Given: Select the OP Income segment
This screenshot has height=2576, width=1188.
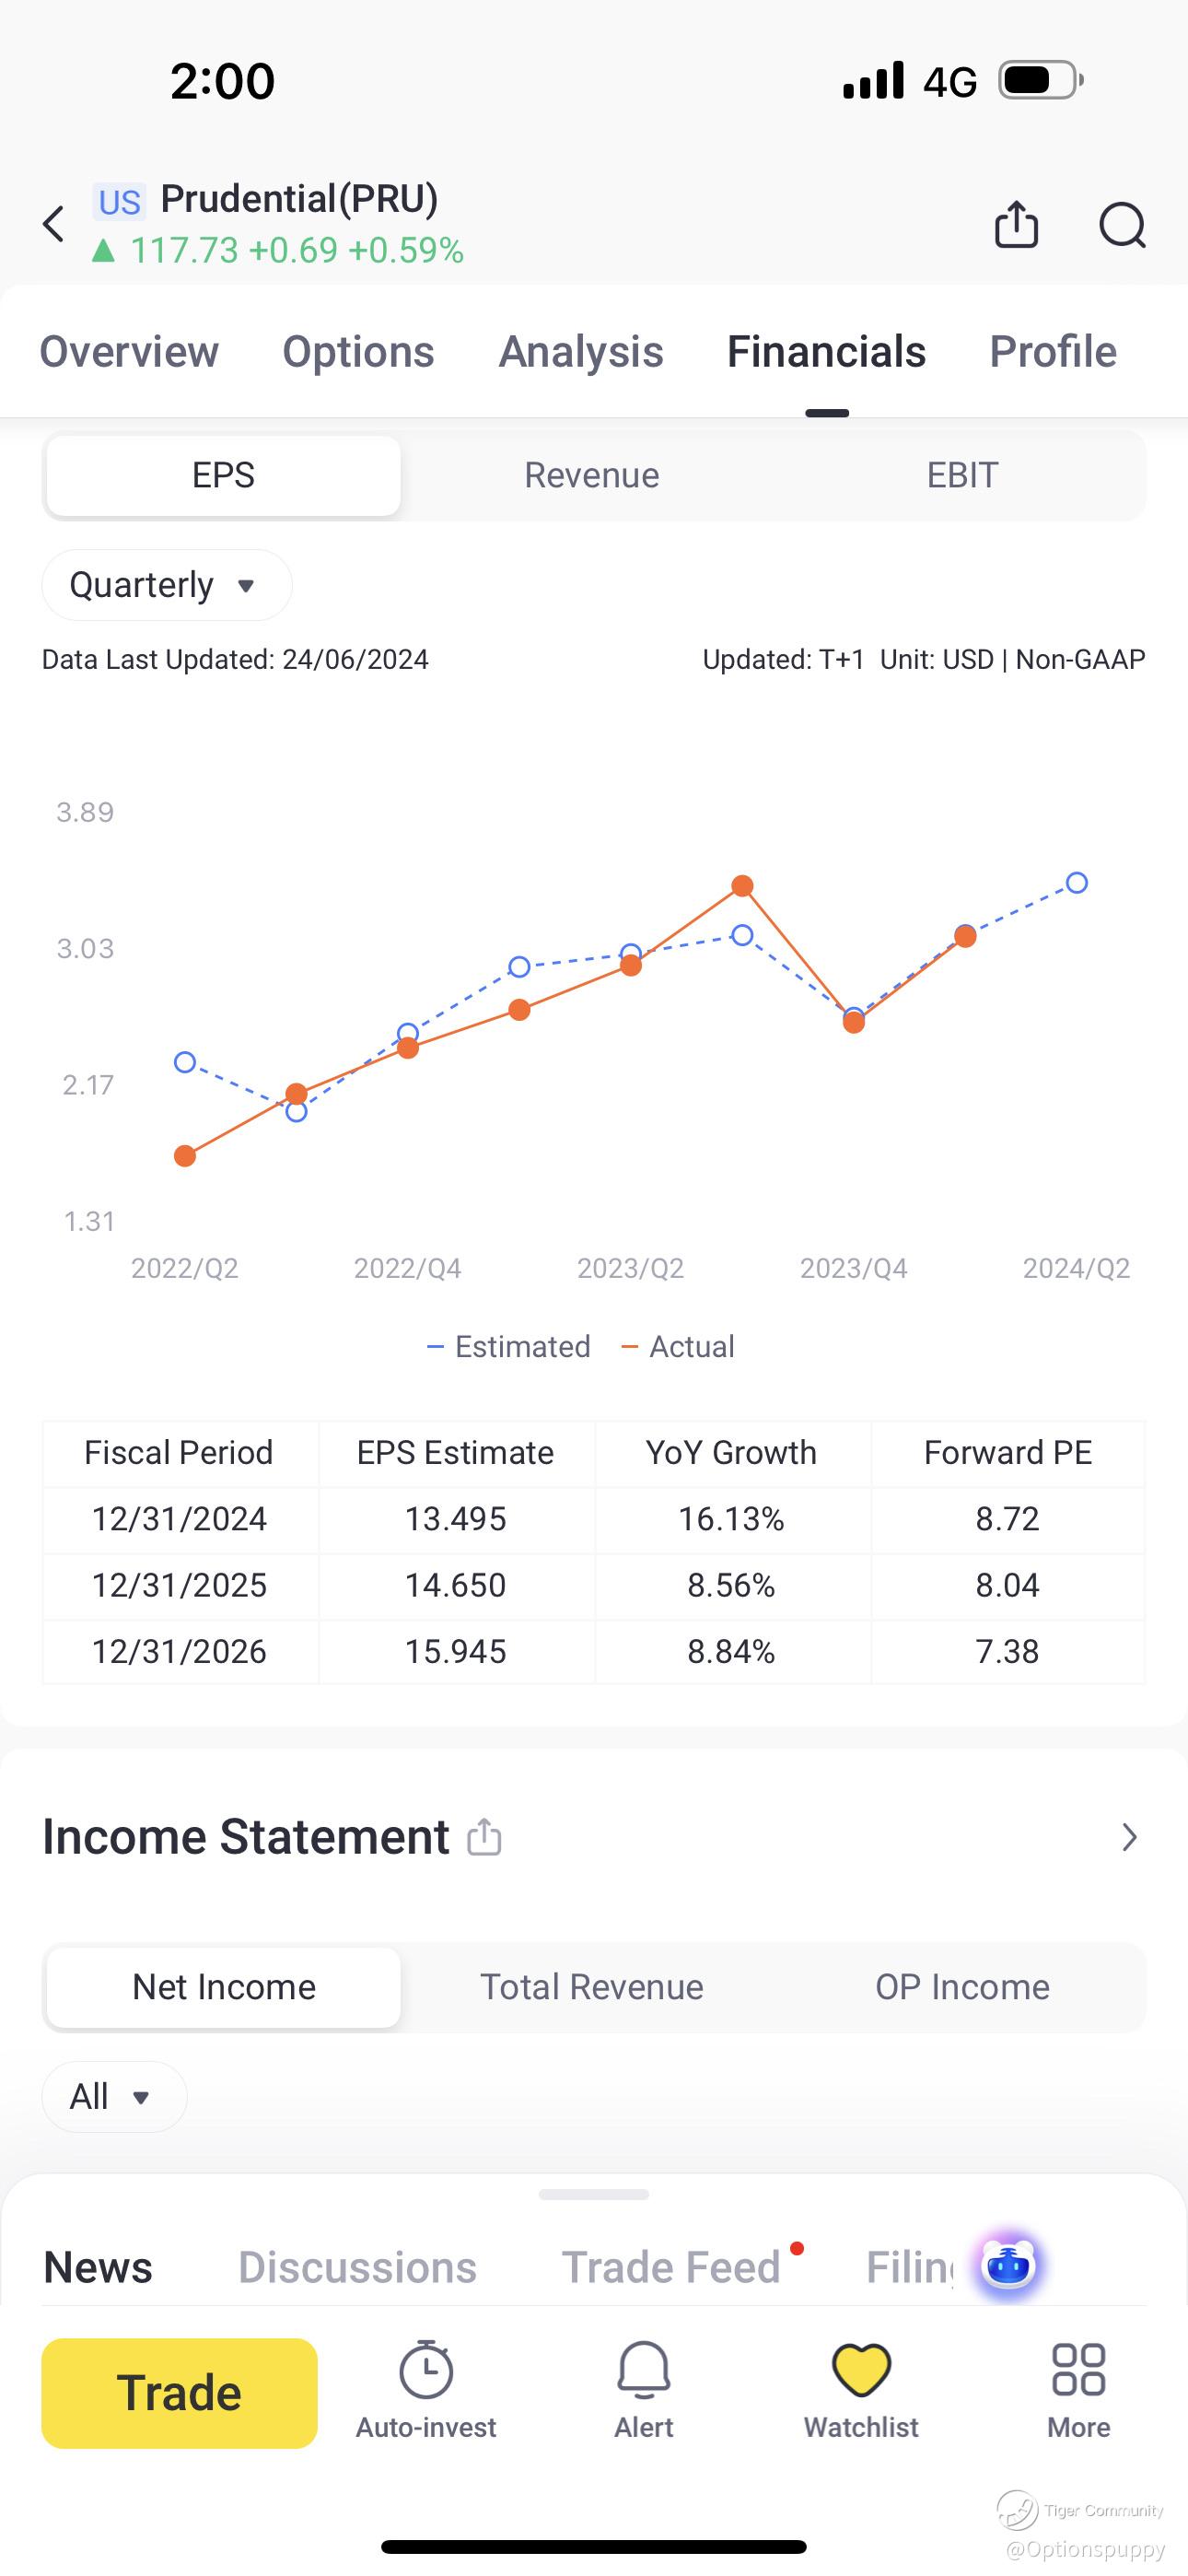Looking at the screenshot, I should (962, 1987).
